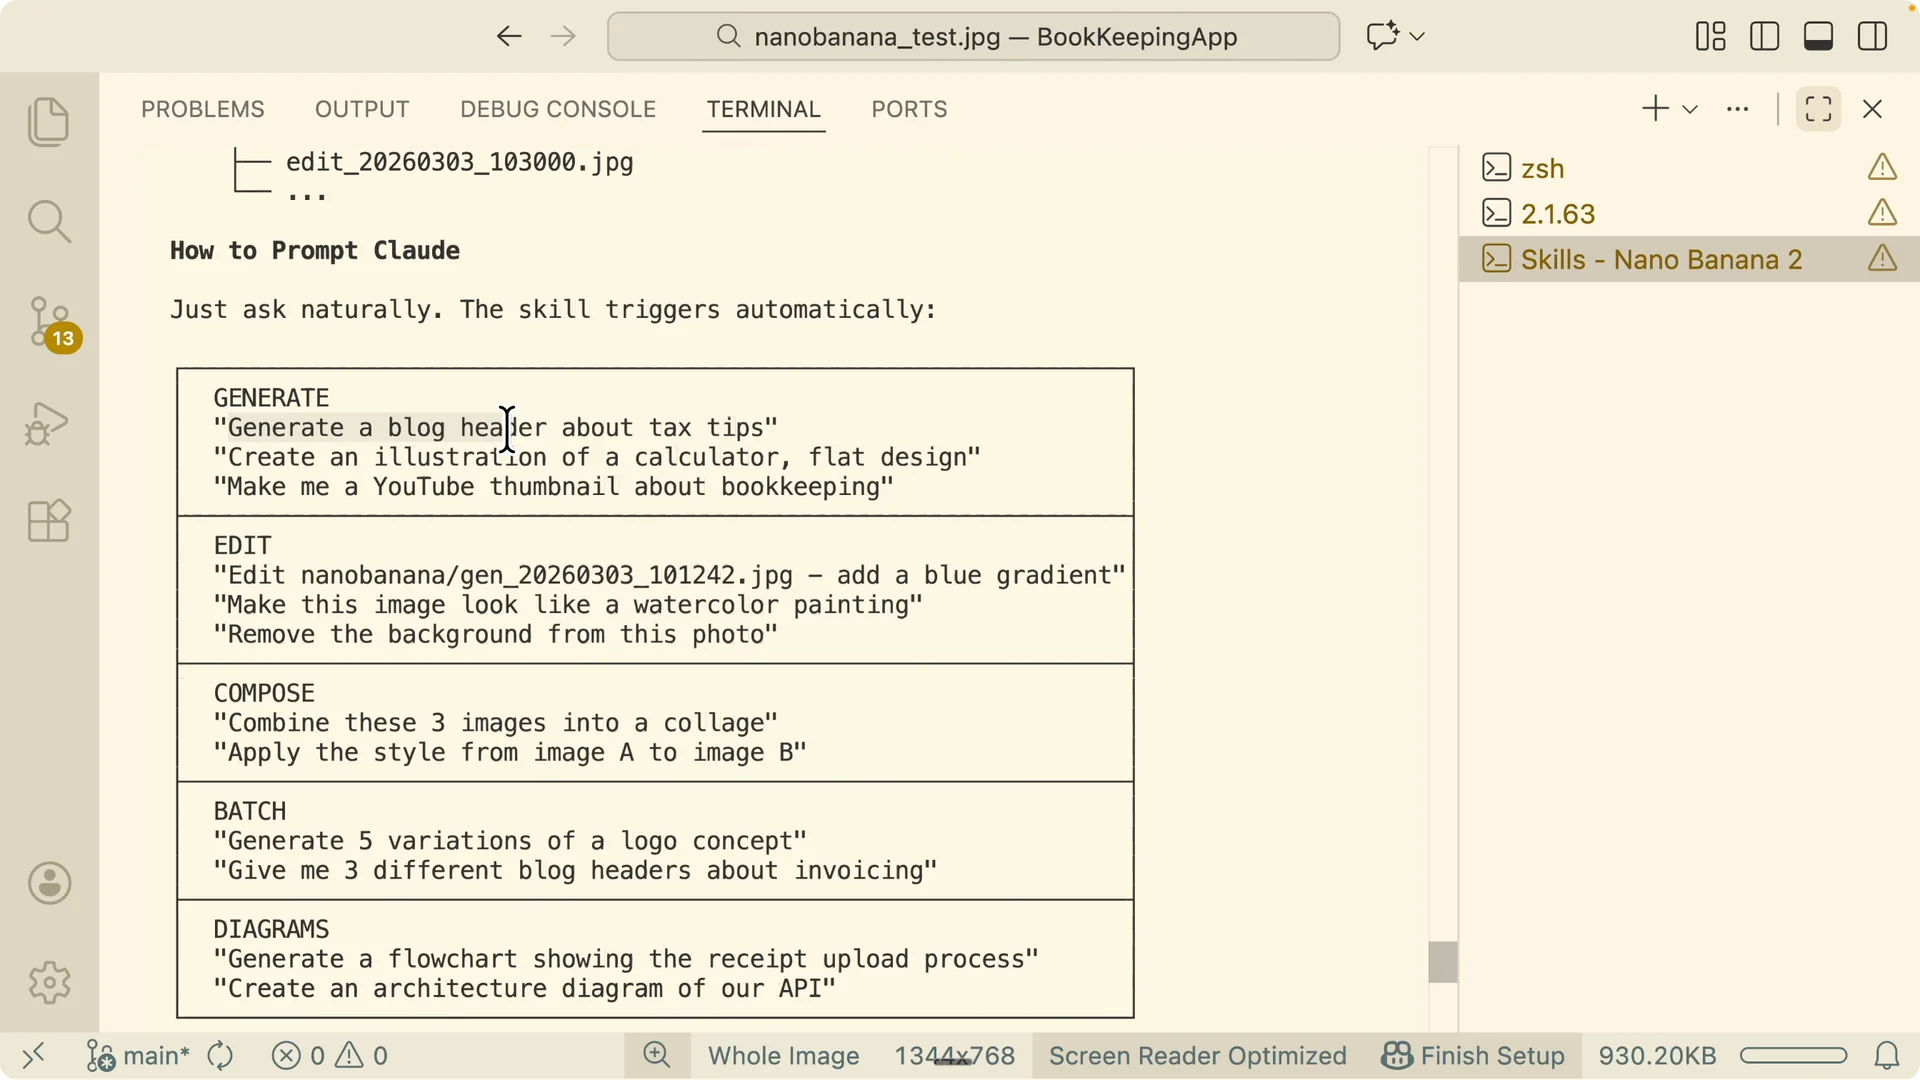Toggle the secondary side bar
The width and height of the screenshot is (1920, 1080).
[1873, 37]
